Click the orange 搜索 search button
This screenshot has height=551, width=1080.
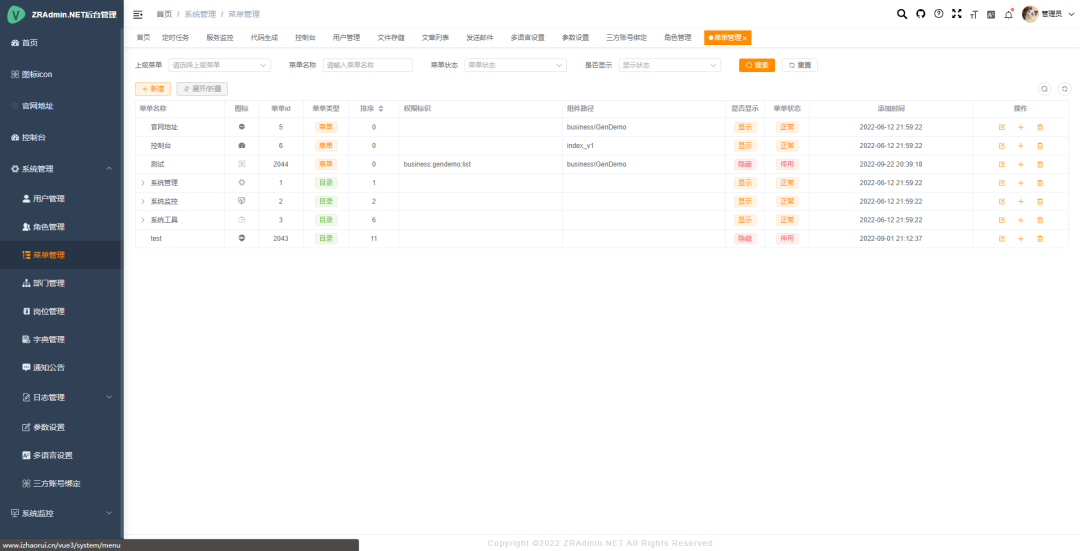click(757, 65)
